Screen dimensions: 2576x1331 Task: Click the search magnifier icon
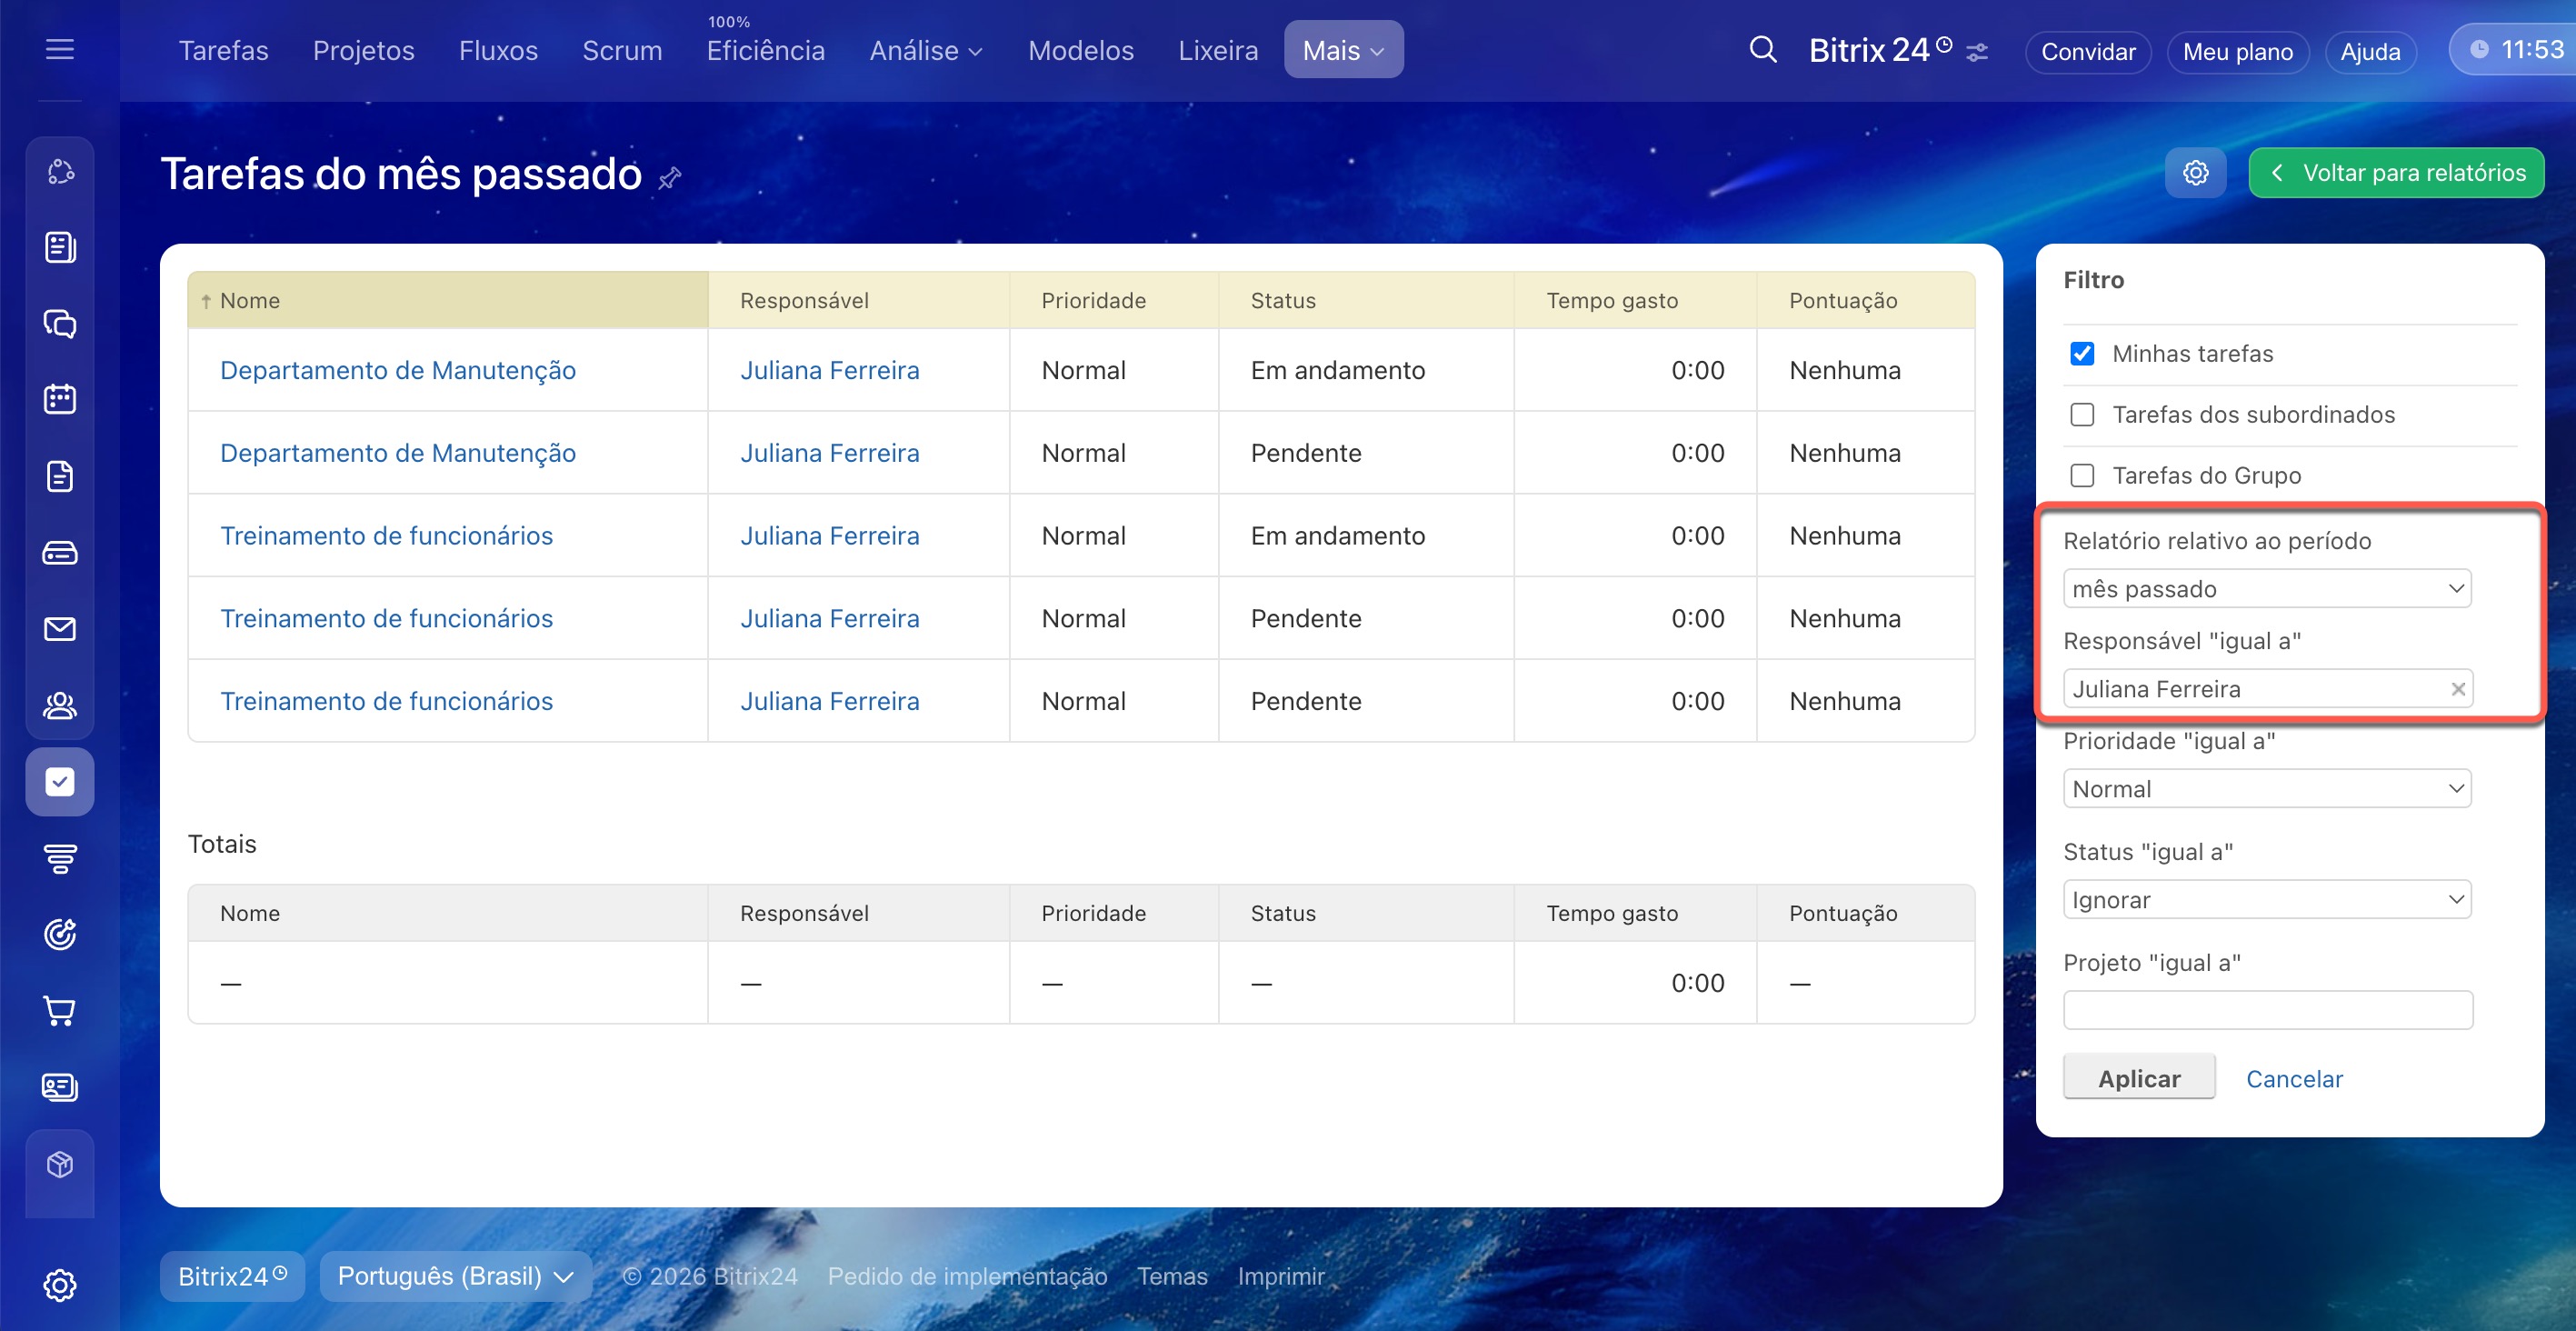coord(1762,49)
